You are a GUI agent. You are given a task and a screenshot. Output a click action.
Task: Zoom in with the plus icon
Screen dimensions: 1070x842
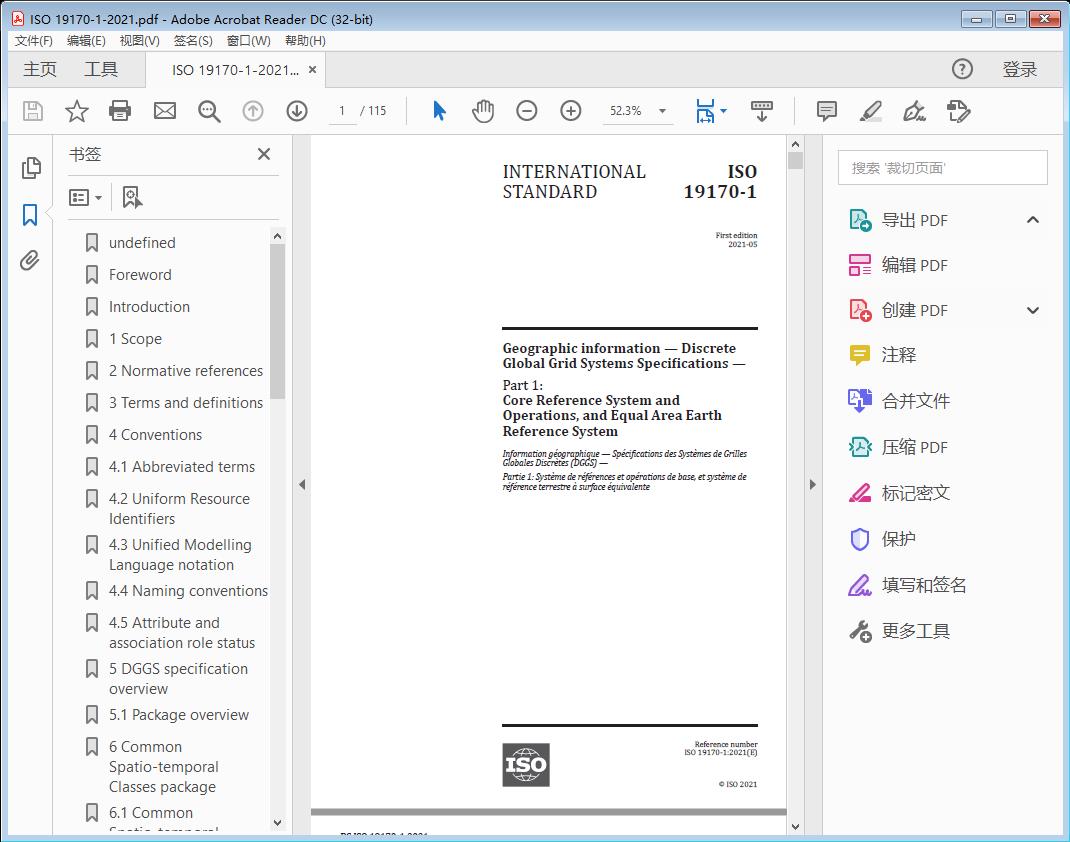click(571, 111)
